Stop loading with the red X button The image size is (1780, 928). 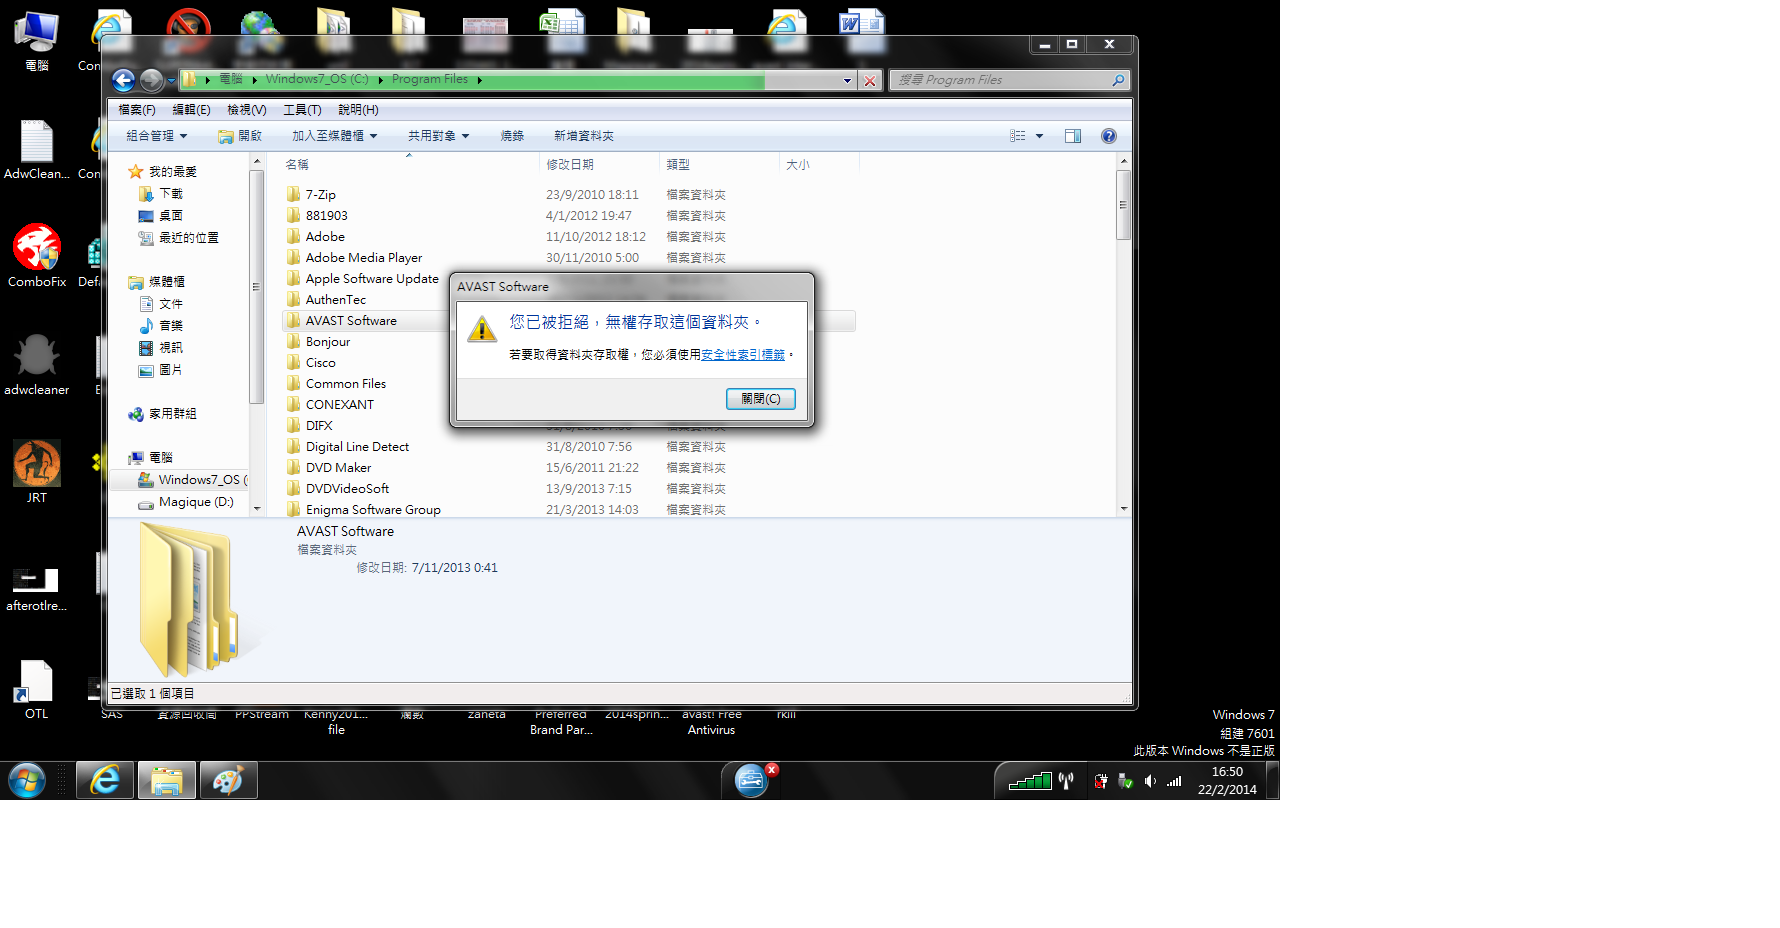pos(870,81)
